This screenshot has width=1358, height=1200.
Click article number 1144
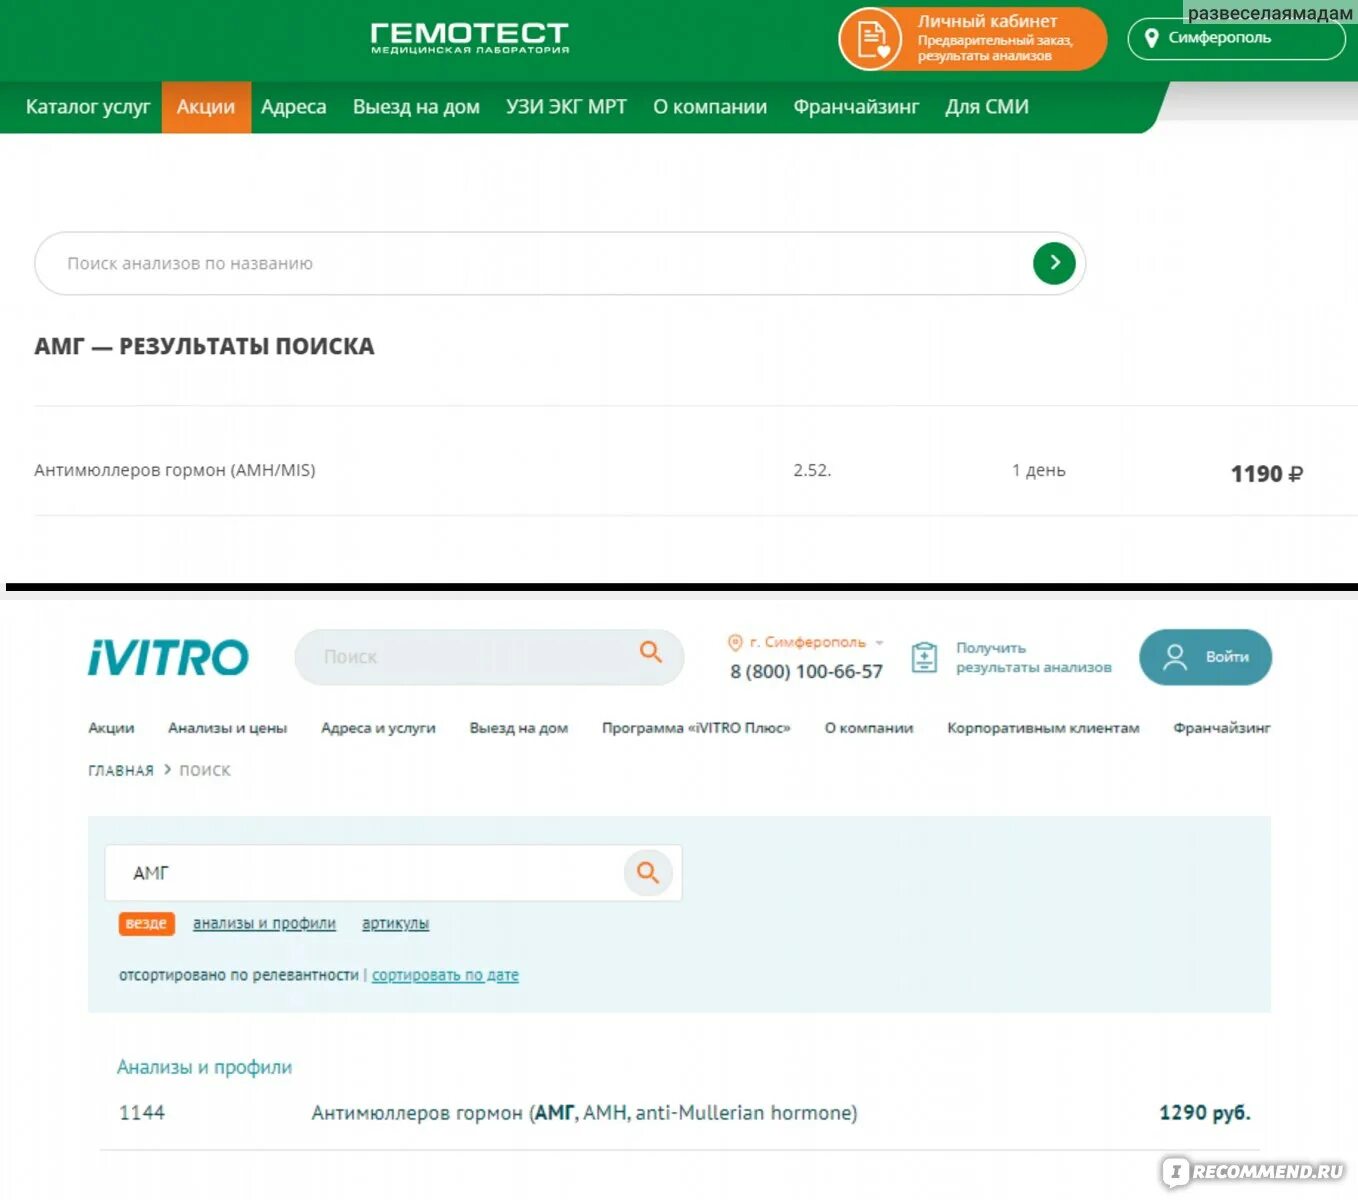[142, 1112]
